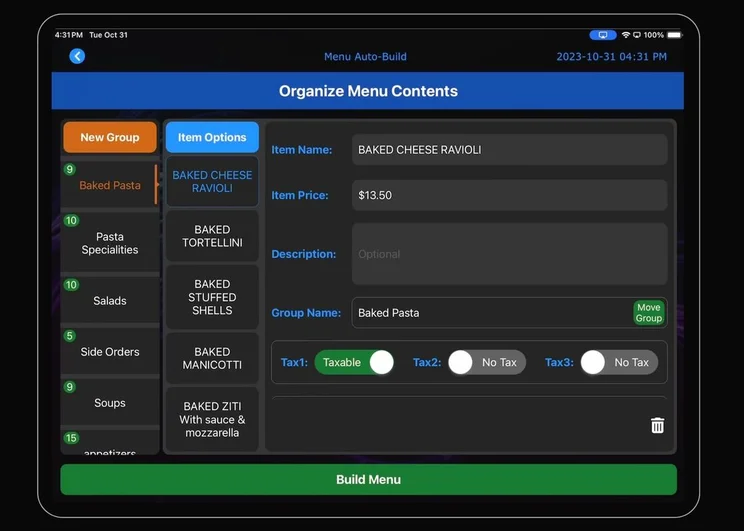The width and height of the screenshot is (744, 531).
Task: Click the Tax2 label
Action: [427, 362]
